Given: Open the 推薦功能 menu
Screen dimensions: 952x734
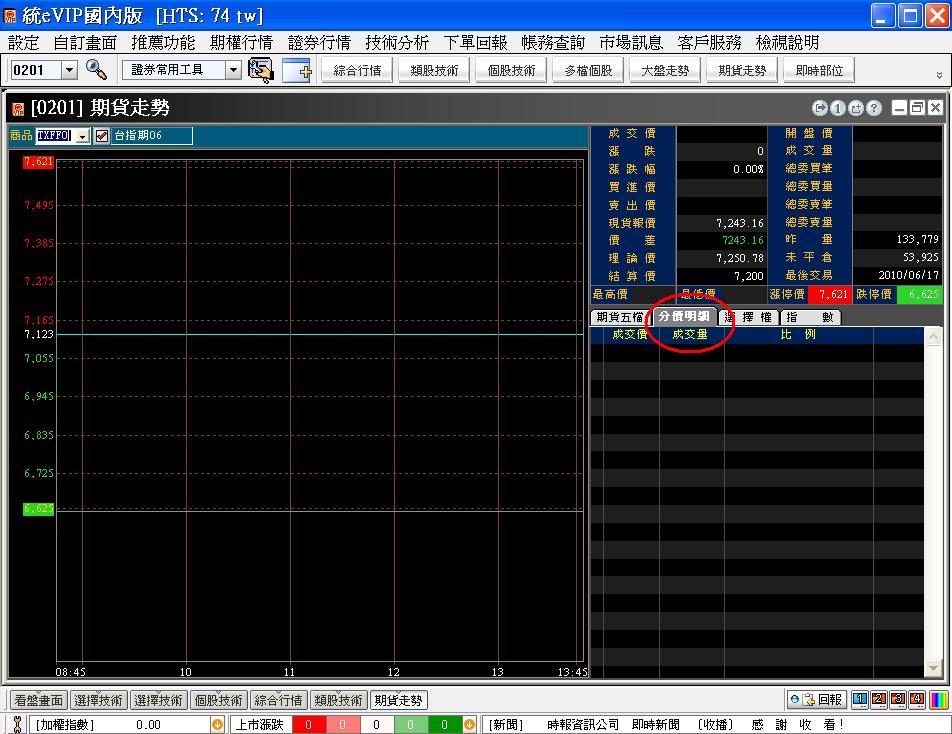Looking at the screenshot, I should click(x=163, y=42).
